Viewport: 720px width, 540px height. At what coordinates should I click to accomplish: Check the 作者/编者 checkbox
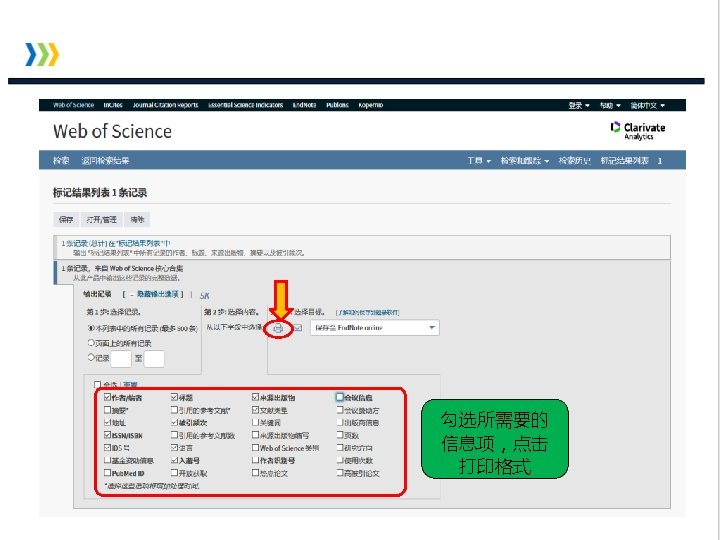[x=107, y=397]
